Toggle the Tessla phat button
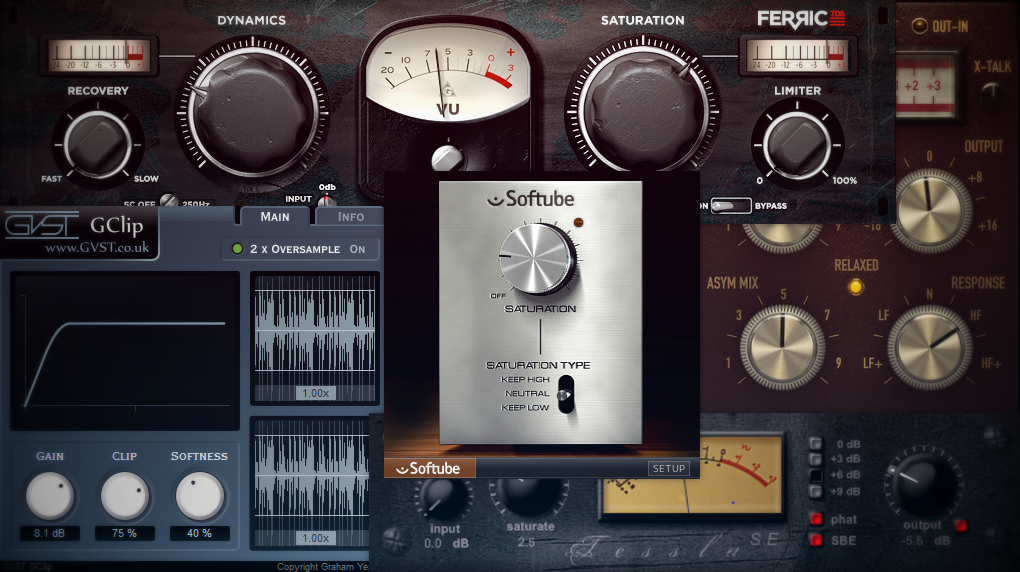The image size is (1020, 572). click(815, 519)
